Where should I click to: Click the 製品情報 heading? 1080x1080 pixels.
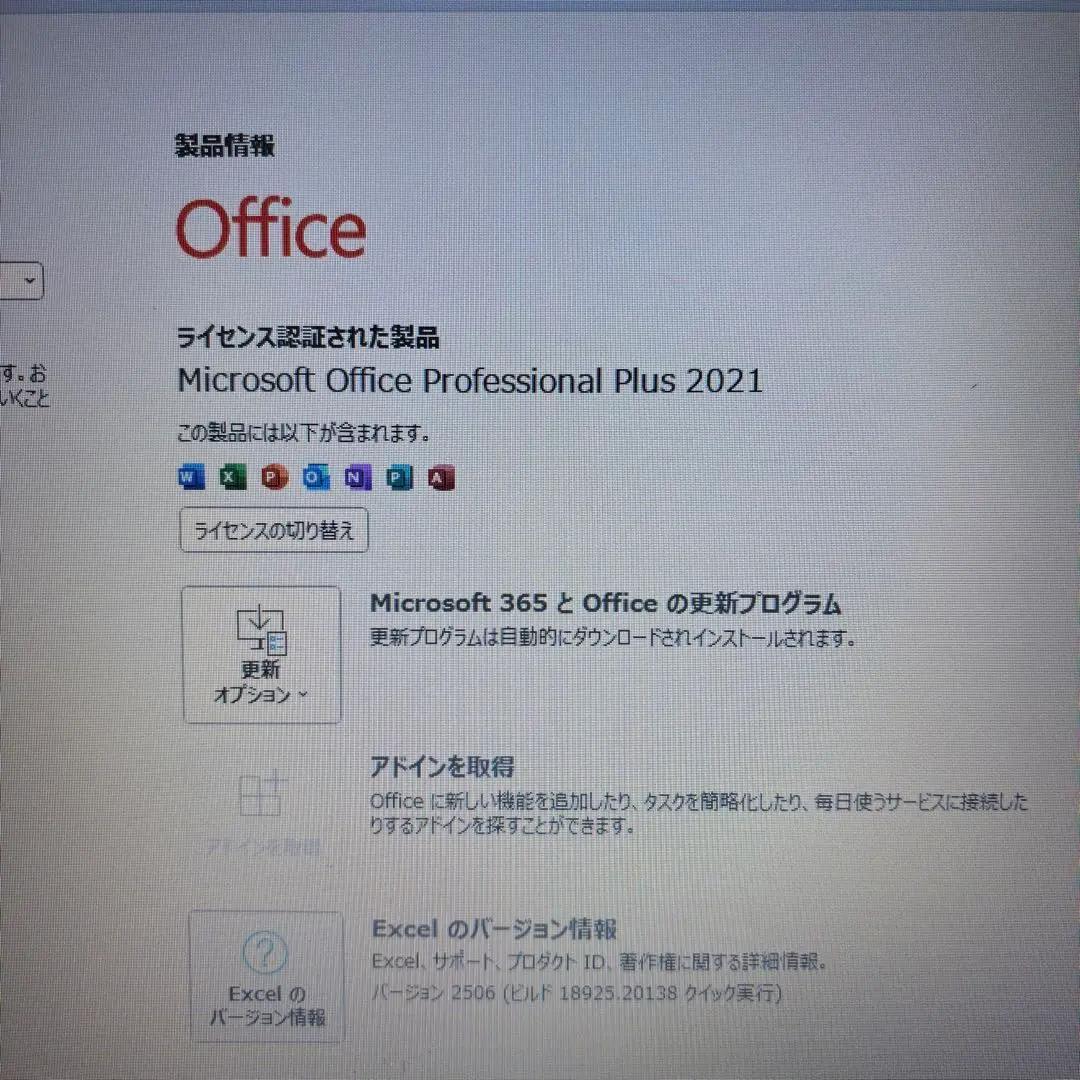coord(225,145)
